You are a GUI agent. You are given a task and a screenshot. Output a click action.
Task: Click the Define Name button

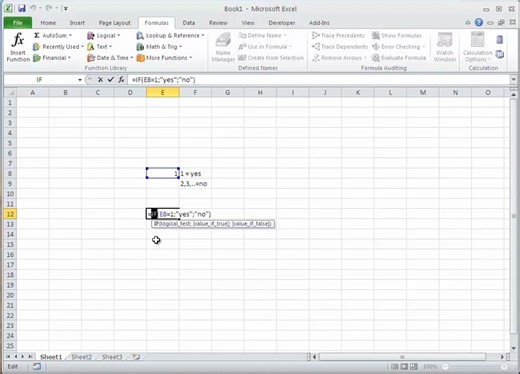(x=263, y=35)
